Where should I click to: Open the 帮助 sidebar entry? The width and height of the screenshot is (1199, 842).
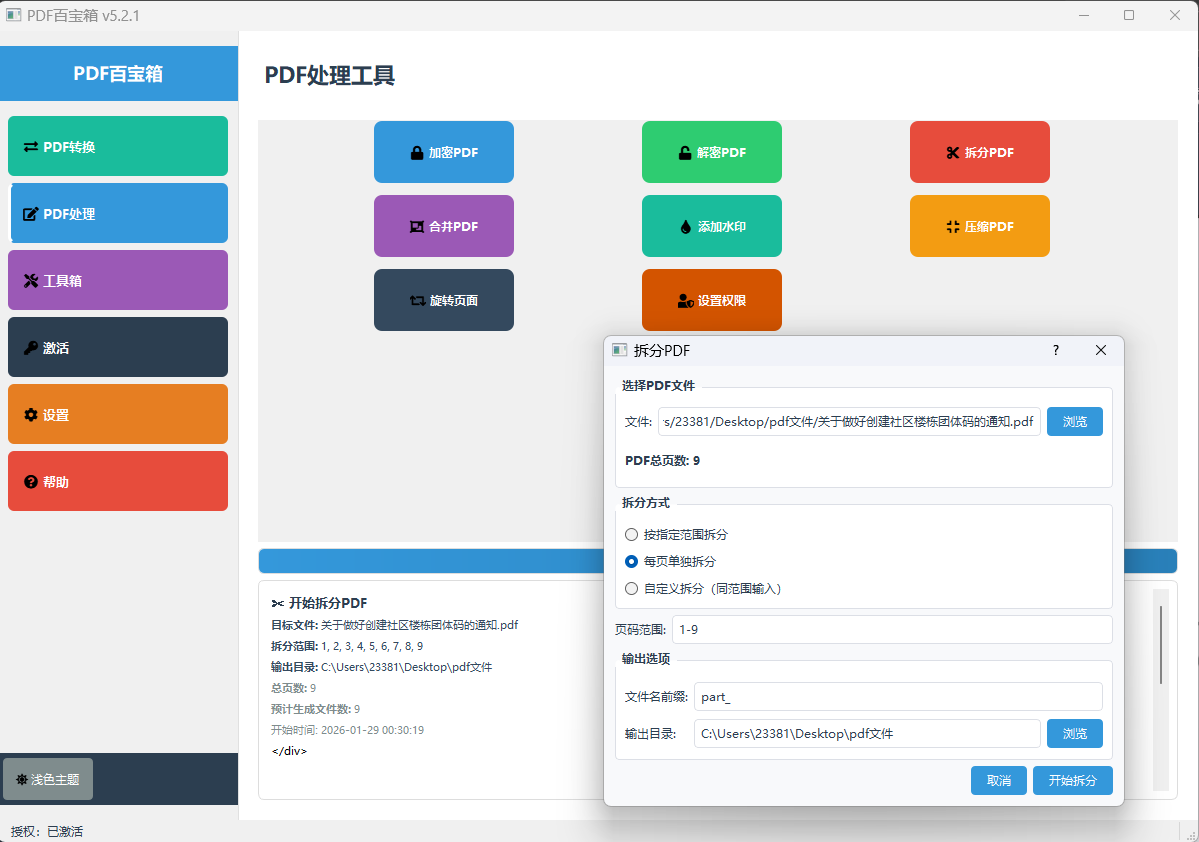point(118,481)
